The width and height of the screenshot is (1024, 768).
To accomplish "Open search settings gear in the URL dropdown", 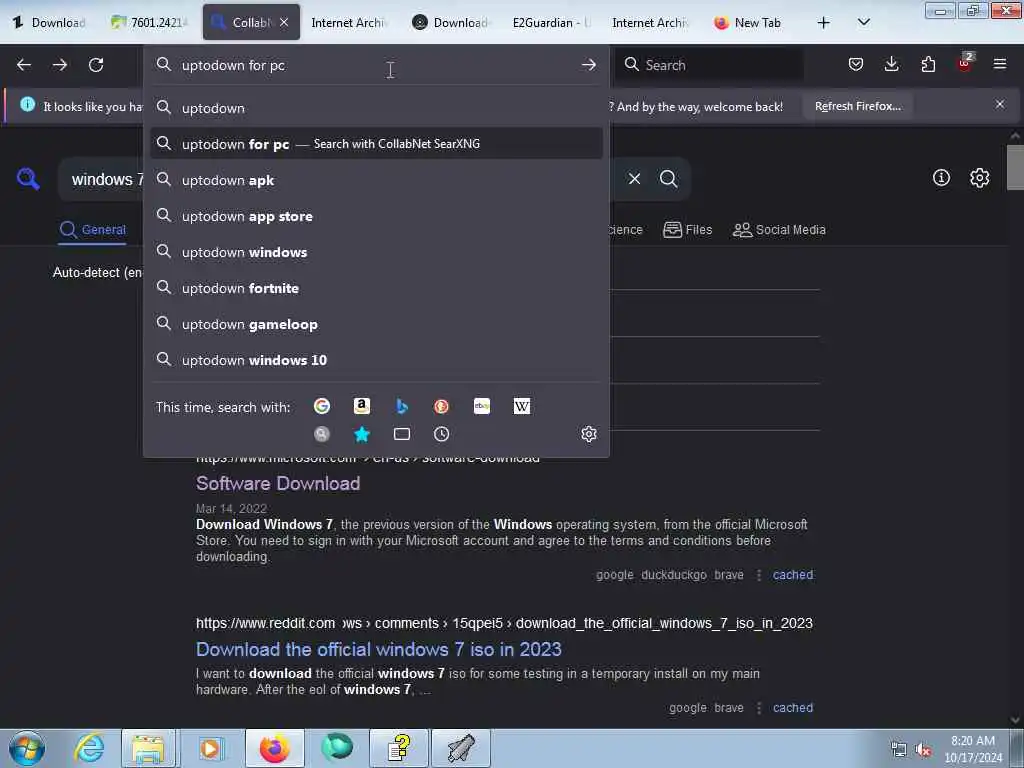I will coord(588,434).
